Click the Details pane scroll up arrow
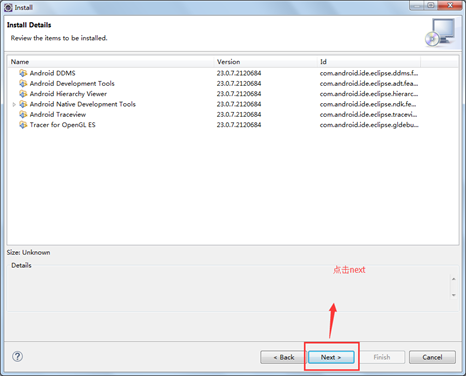This screenshot has height=376, width=466. click(453, 279)
